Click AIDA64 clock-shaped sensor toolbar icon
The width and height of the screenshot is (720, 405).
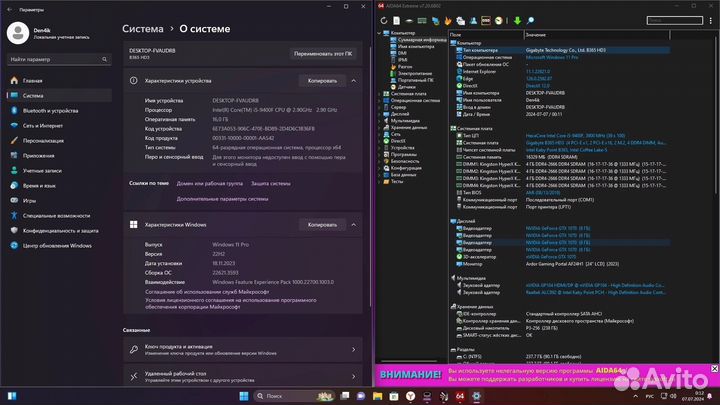pos(499,21)
